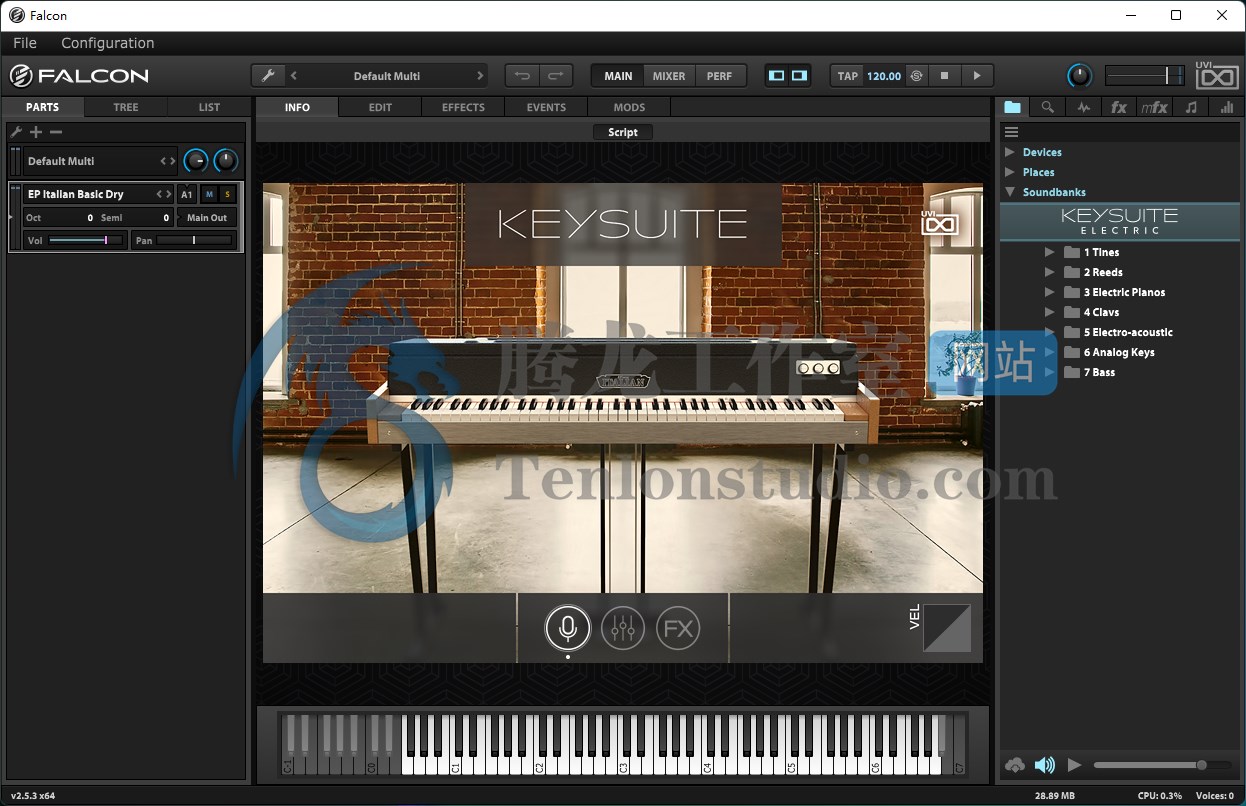
Task: Click the cloud download icon in the browser
Action: pyautogui.click(x=1015, y=765)
